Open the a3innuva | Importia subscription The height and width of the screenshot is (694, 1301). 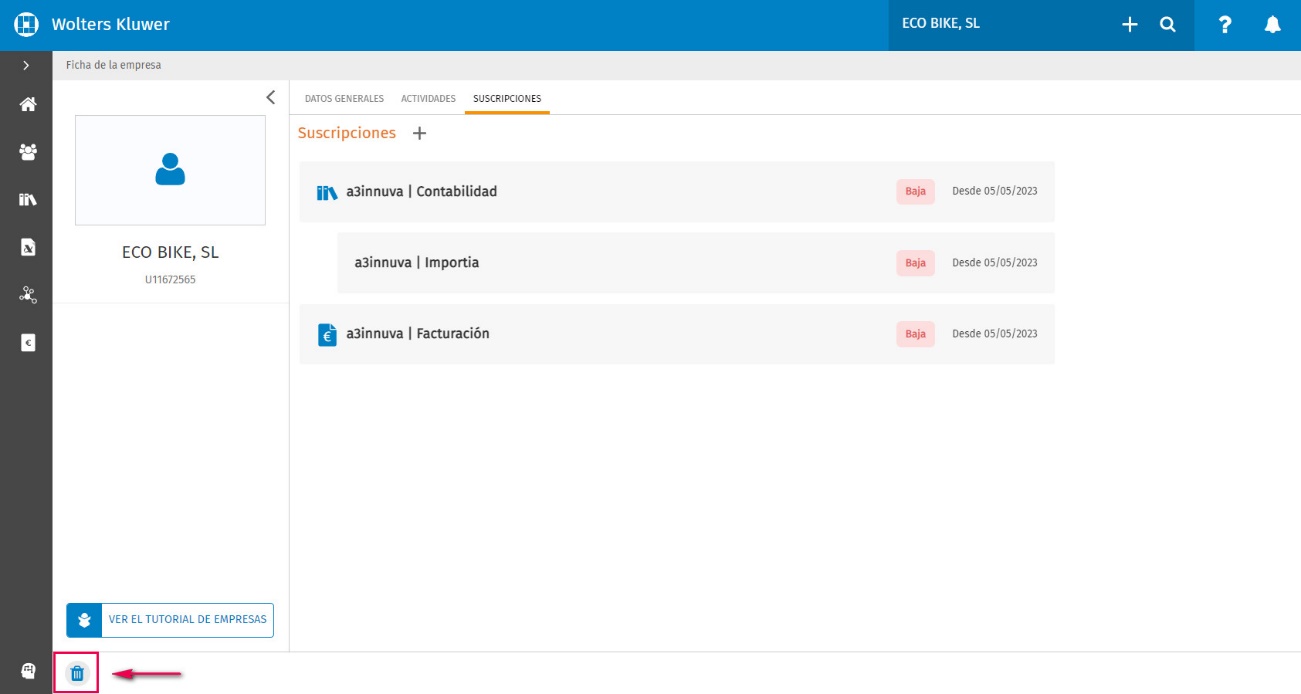coord(696,263)
